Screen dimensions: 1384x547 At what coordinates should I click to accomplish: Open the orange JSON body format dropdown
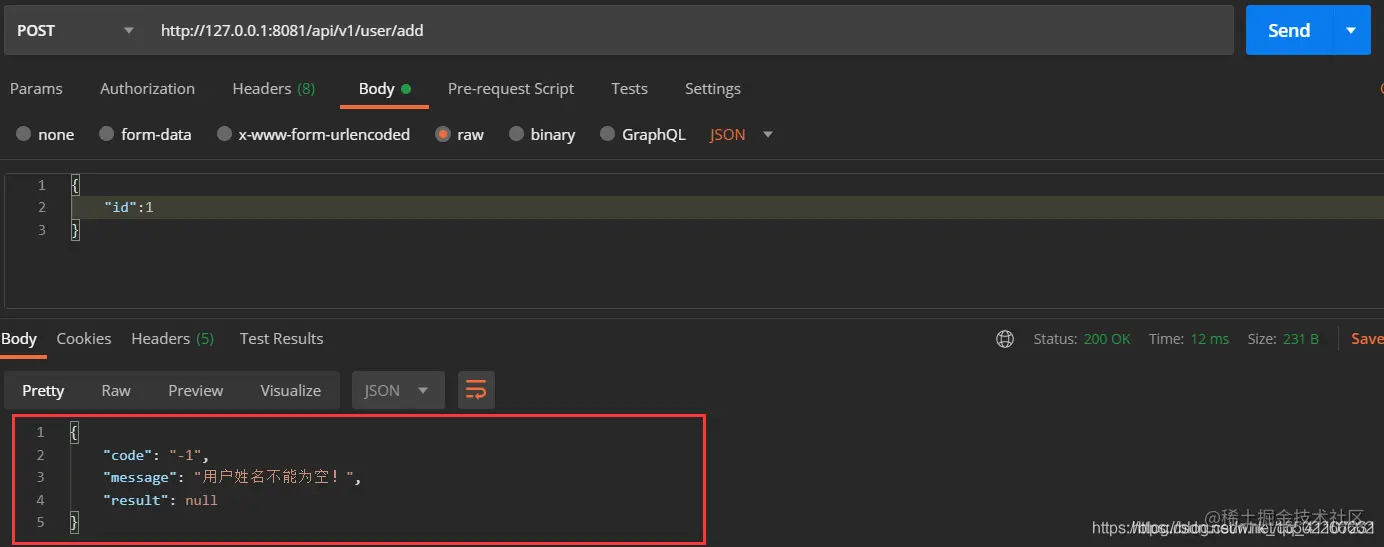click(741, 134)
